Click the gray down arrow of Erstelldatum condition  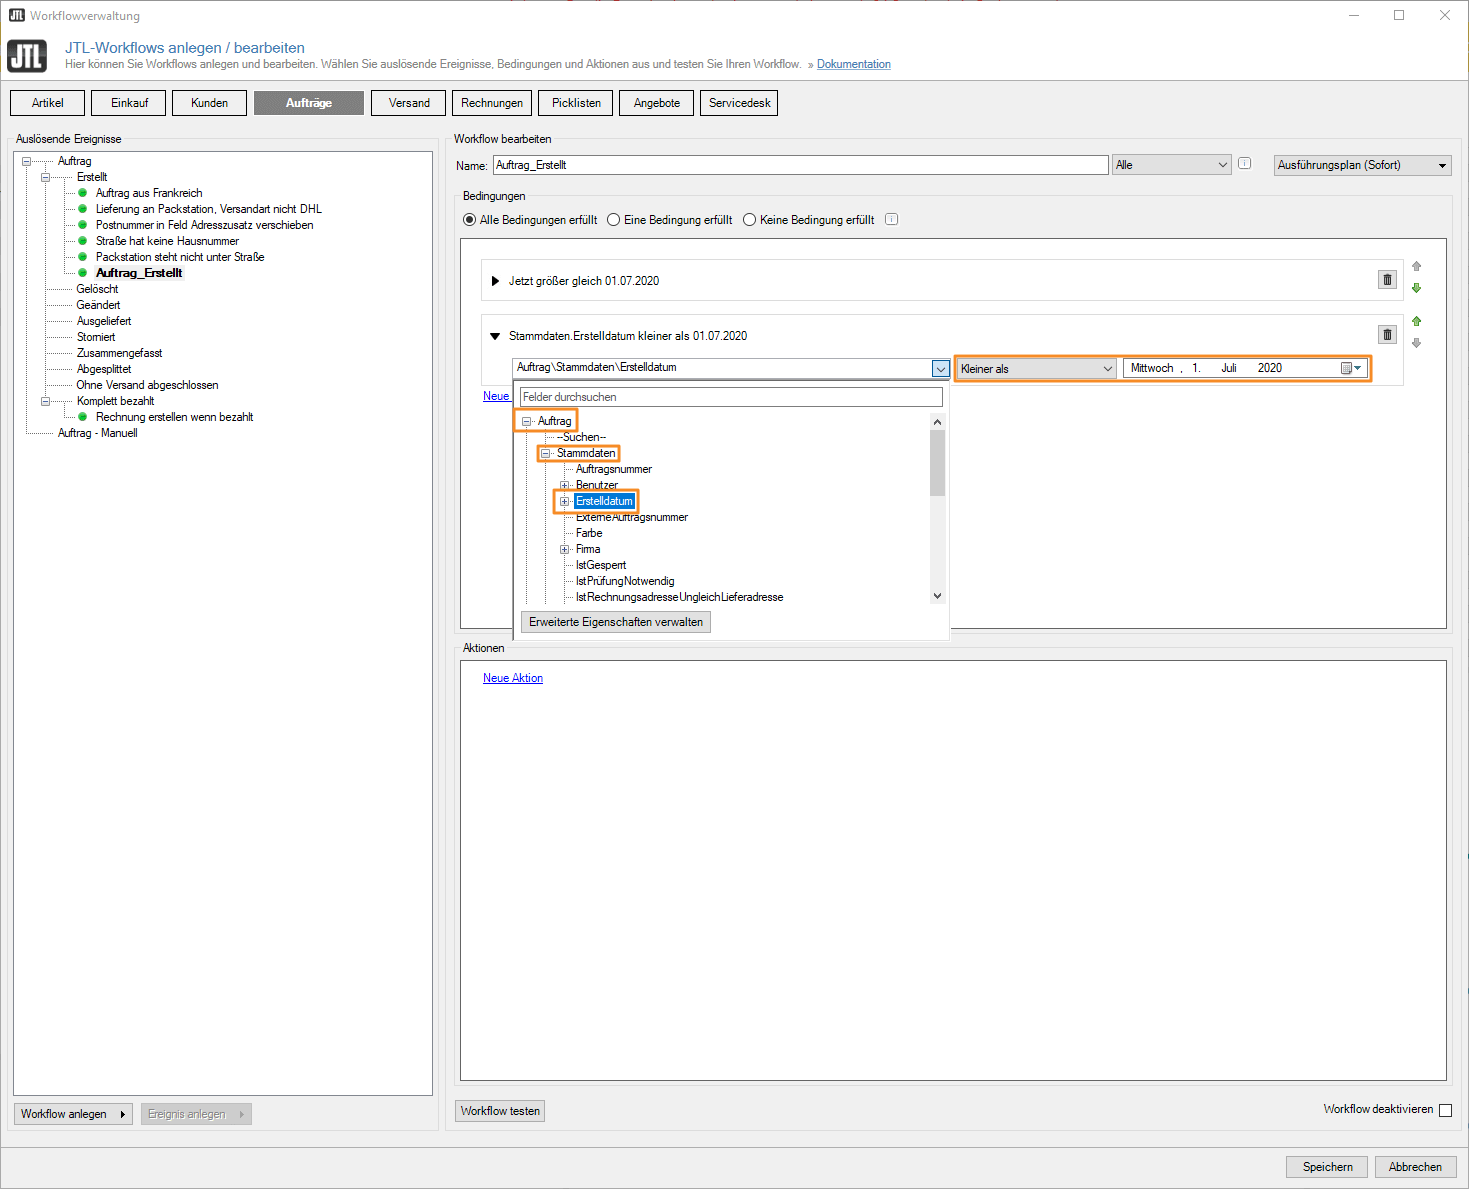pyautogui.click(x=1416, y=343)
